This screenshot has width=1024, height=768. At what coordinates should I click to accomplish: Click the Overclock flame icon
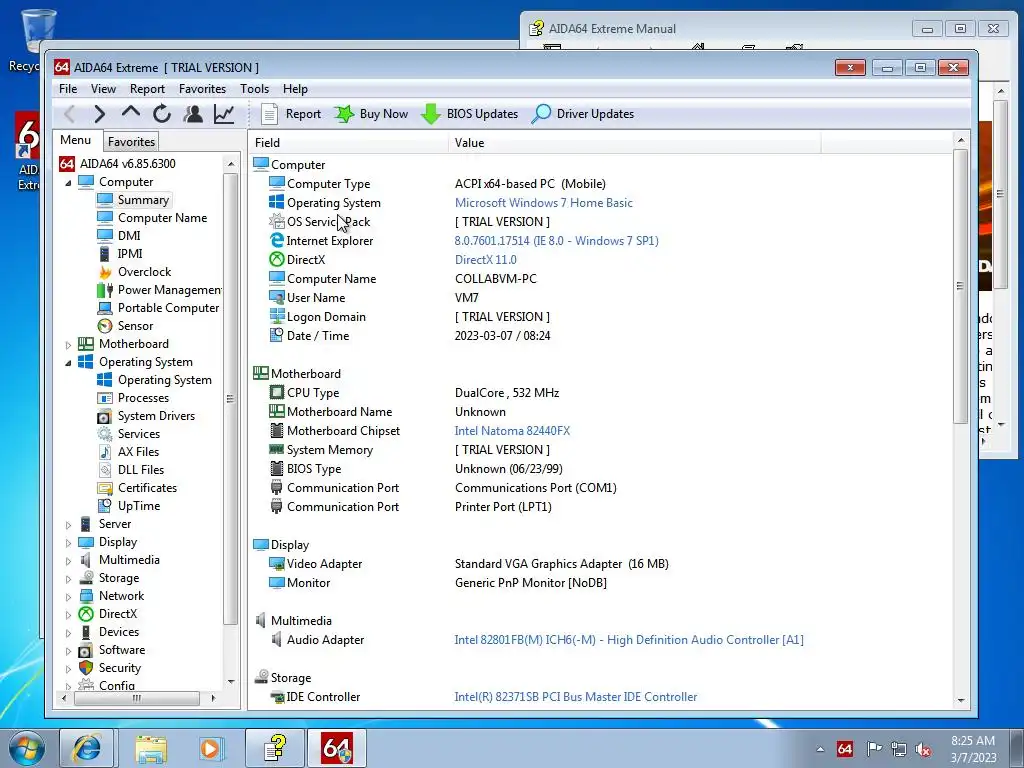(104, 272)
